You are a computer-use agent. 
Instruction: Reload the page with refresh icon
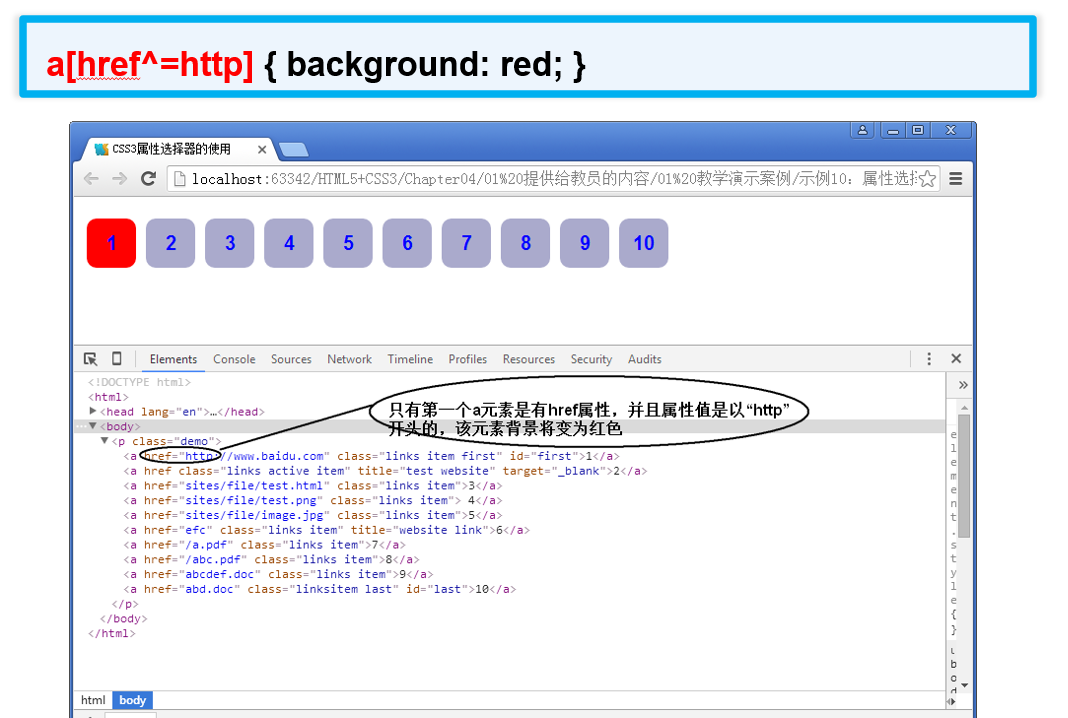pos(148,178)
